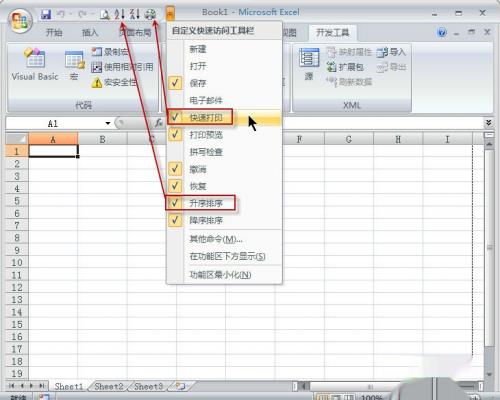Uncheck 快速打印 in the customize menu
The image size is (500, 400).
[224, 117]
